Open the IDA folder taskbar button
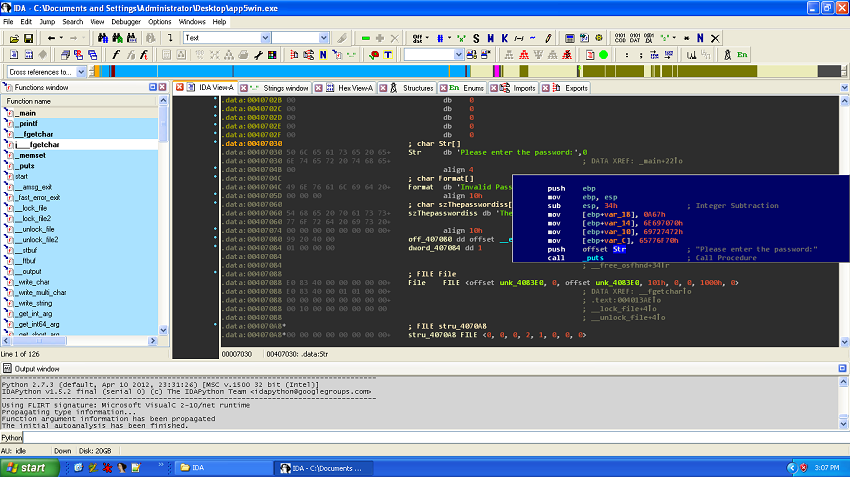 pos(224,468)
